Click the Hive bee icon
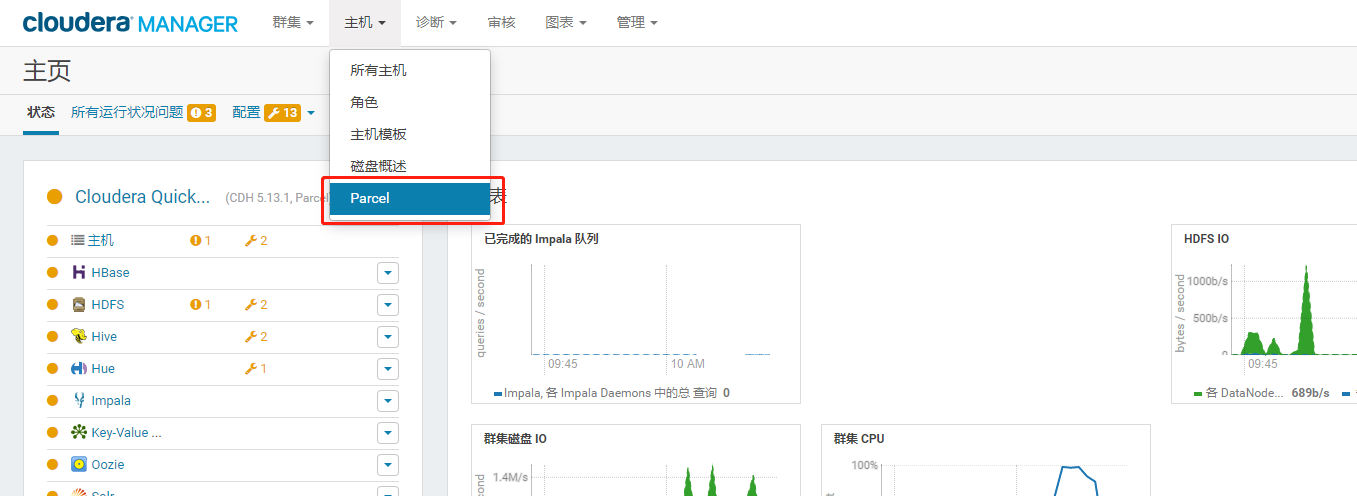The height and width of the screenshot is (496, 1357). (x=79, y=336)
